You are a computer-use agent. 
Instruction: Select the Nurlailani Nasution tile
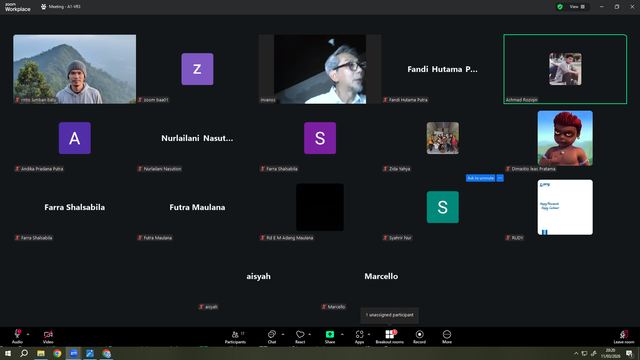[197, 138]
